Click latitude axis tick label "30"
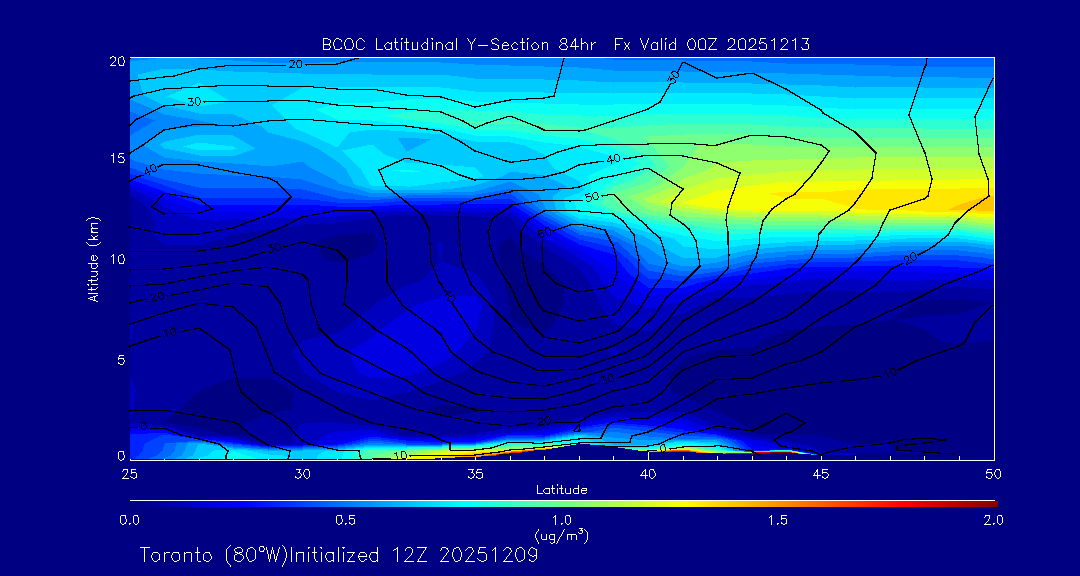 click(x=302, y=474)
